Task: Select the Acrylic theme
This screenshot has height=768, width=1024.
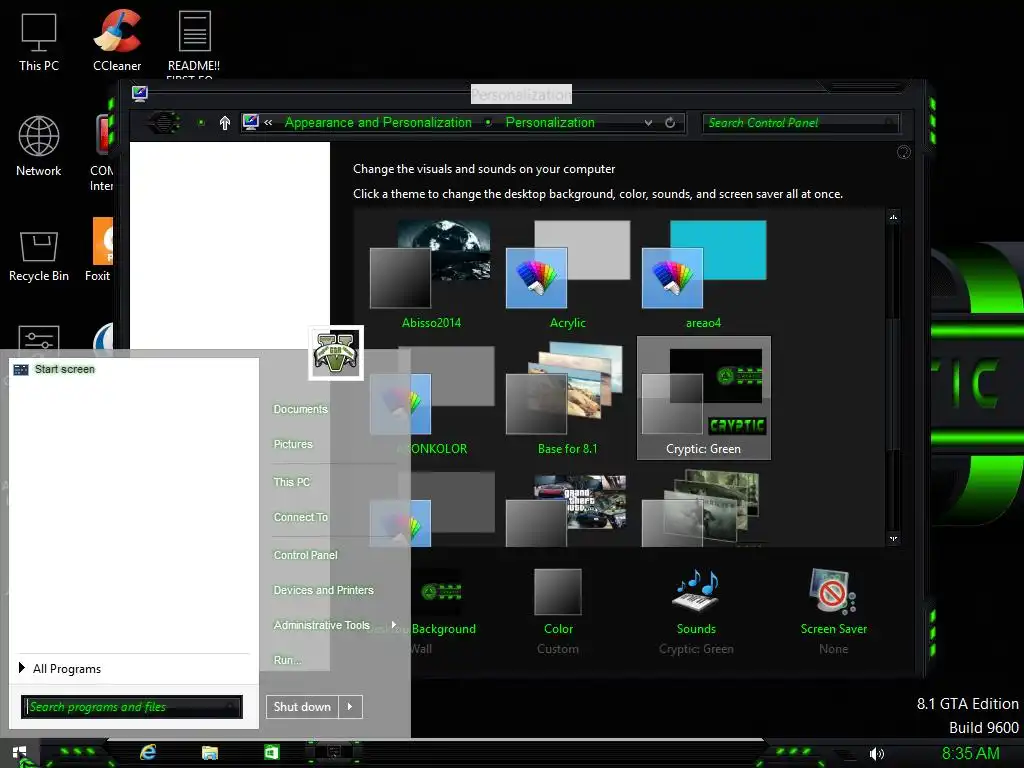Action: pos(568,274)
